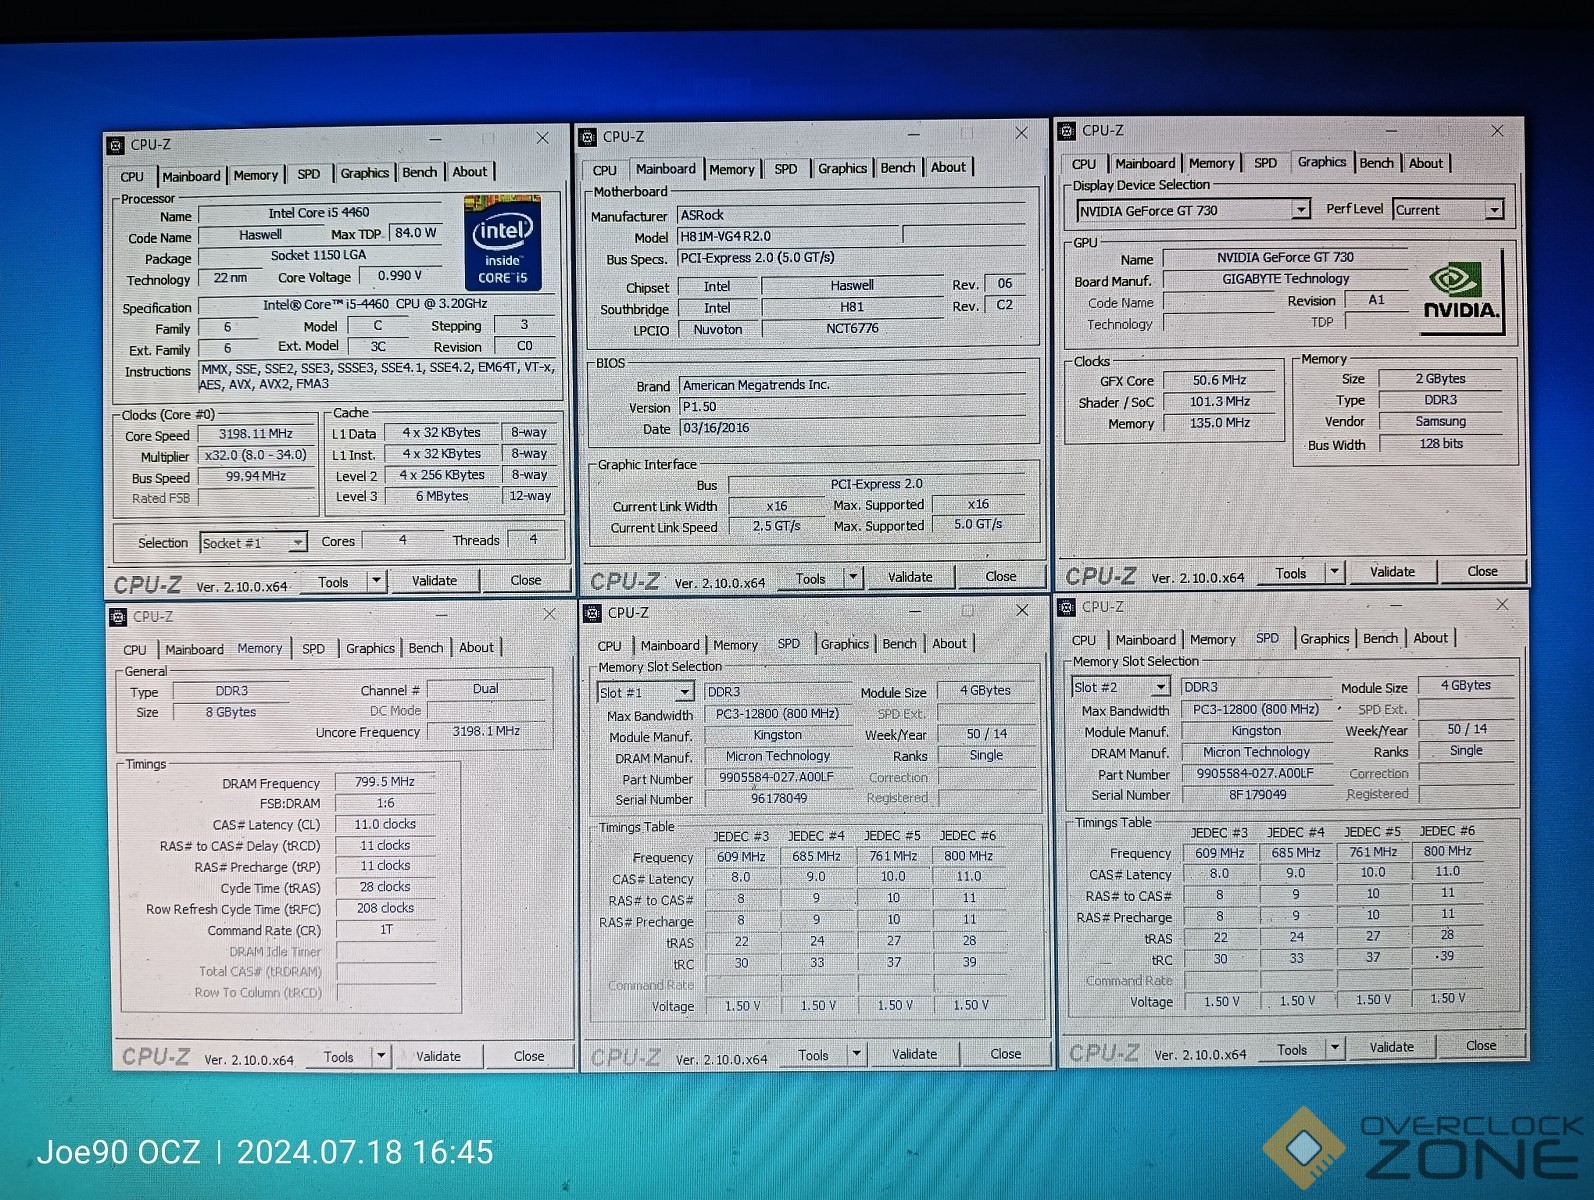Screen dimensions: 1594x1200
Task: Click the BIOS version value P1.50
Action: tap(852, 407)
